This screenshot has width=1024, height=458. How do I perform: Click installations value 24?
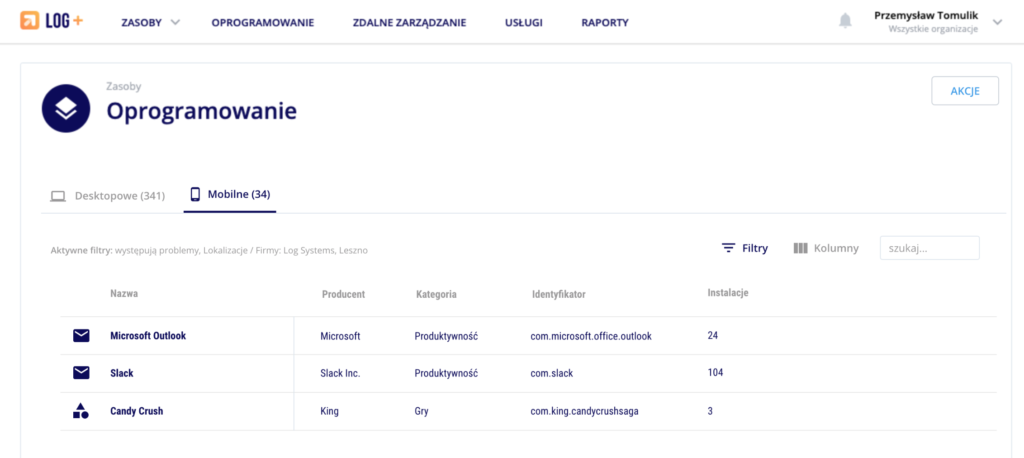tap(712, 335)
